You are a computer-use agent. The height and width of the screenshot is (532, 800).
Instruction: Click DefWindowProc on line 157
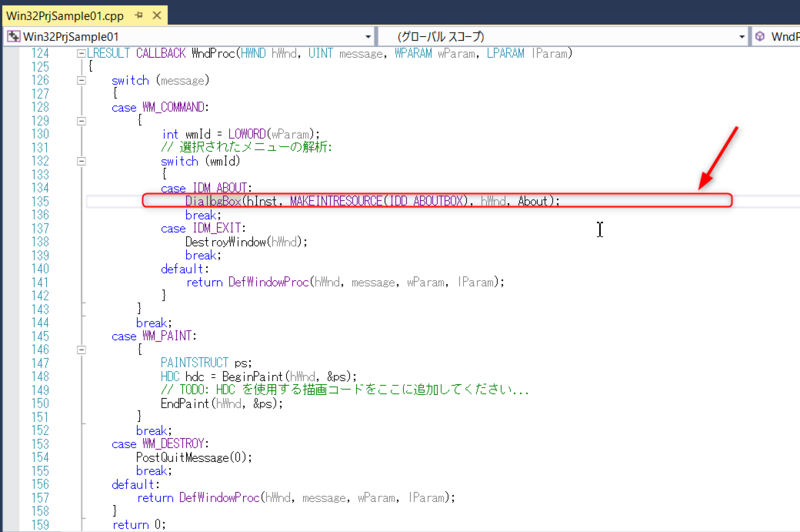(x=219, y=498)
